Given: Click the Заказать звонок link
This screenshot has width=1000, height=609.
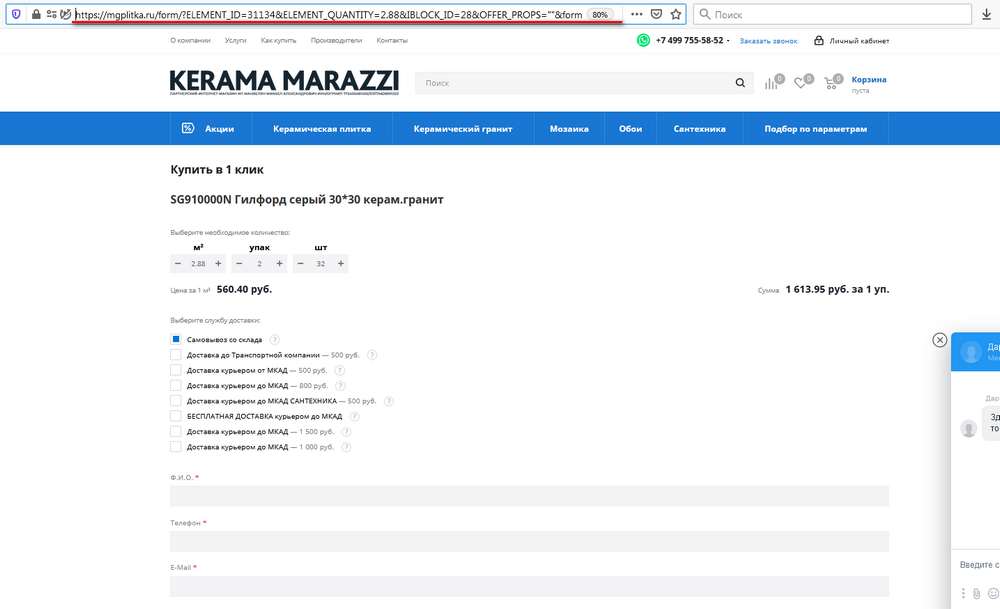Looking at the screenshot, I should [768, 41].
